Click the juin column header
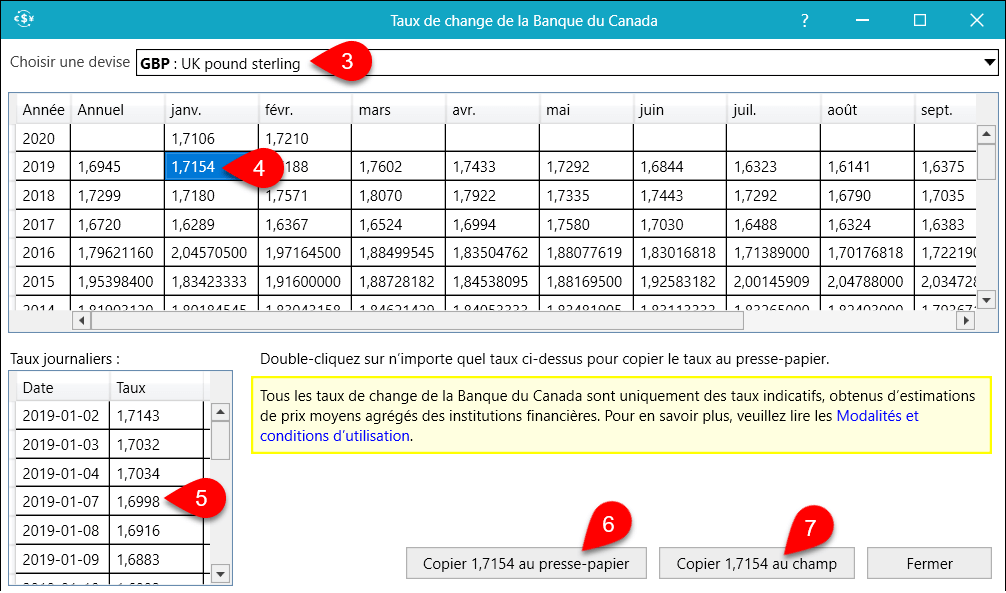 point(679,110)
